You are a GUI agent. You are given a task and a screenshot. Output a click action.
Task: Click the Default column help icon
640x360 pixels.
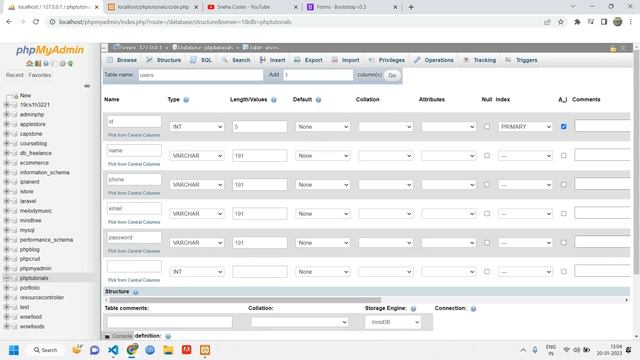coord(318,100)
